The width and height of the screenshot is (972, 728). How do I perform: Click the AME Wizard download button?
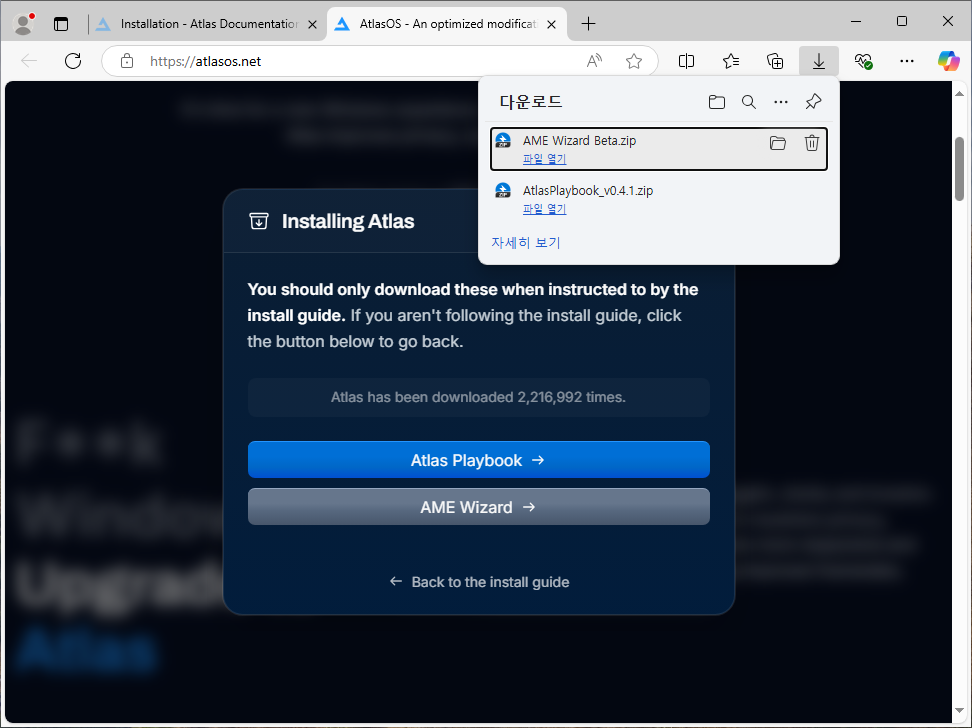479,507
